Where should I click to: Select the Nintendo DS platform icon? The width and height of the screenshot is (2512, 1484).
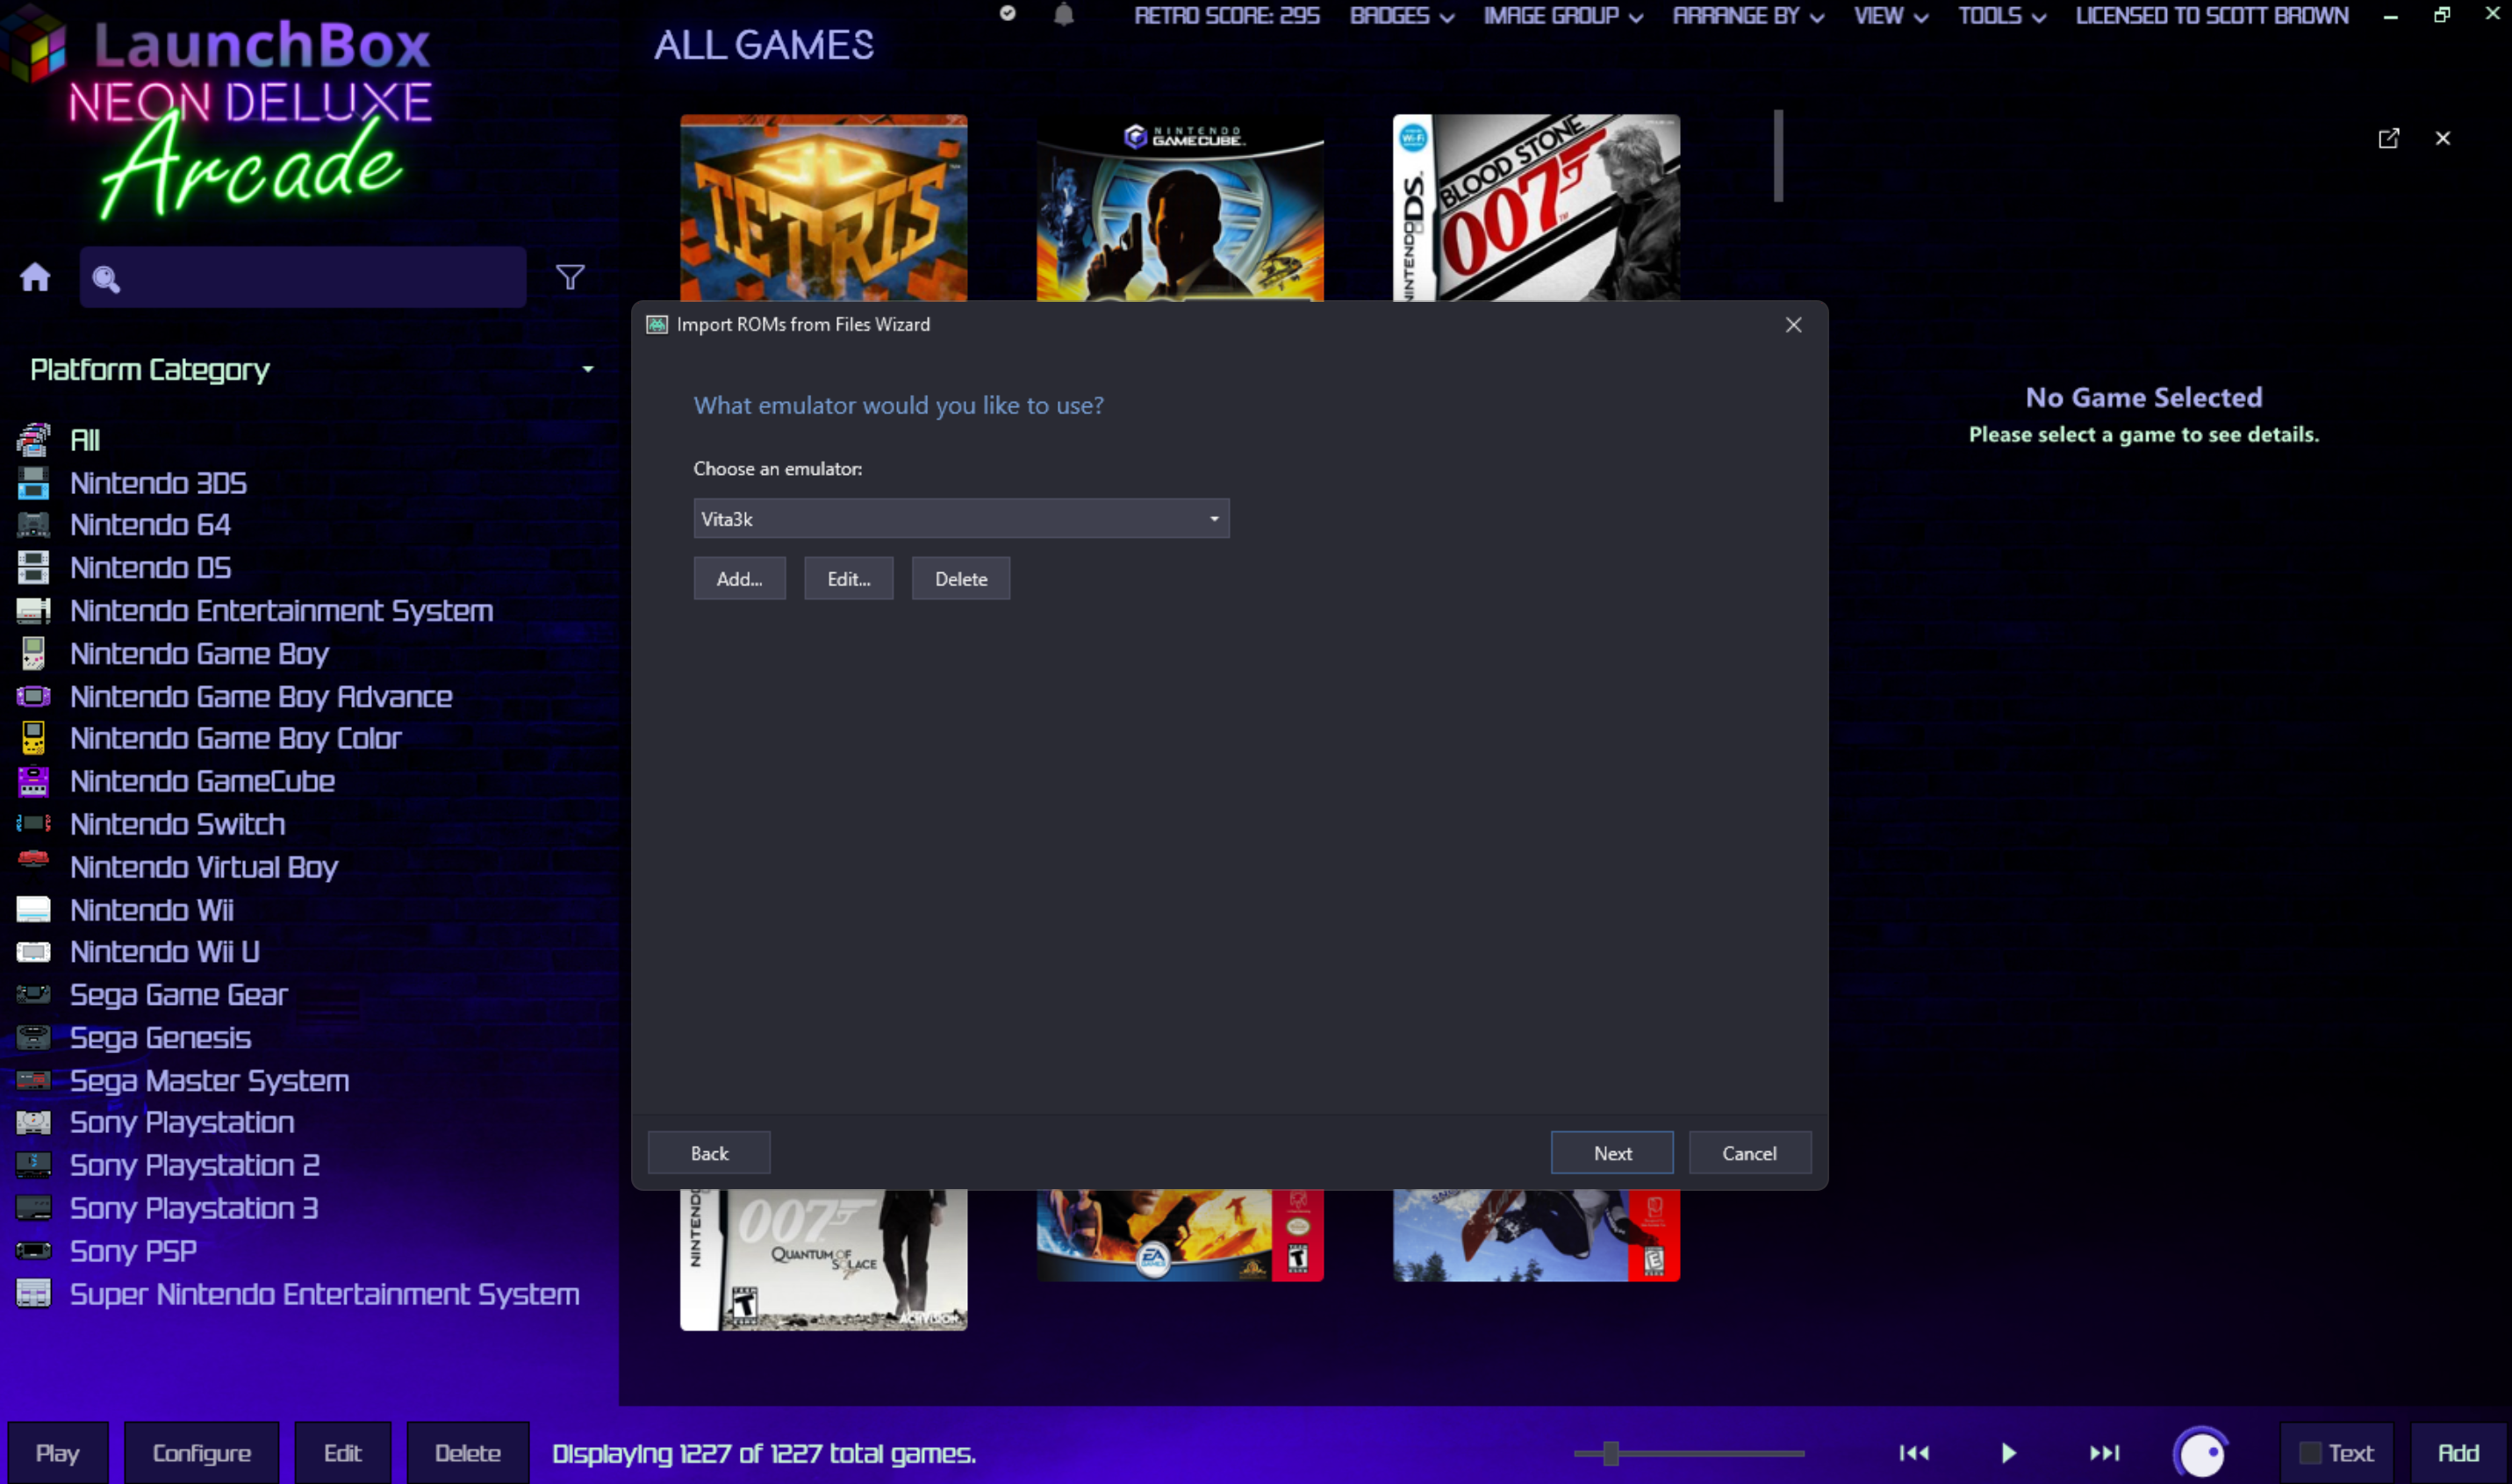tap(33, 568)
